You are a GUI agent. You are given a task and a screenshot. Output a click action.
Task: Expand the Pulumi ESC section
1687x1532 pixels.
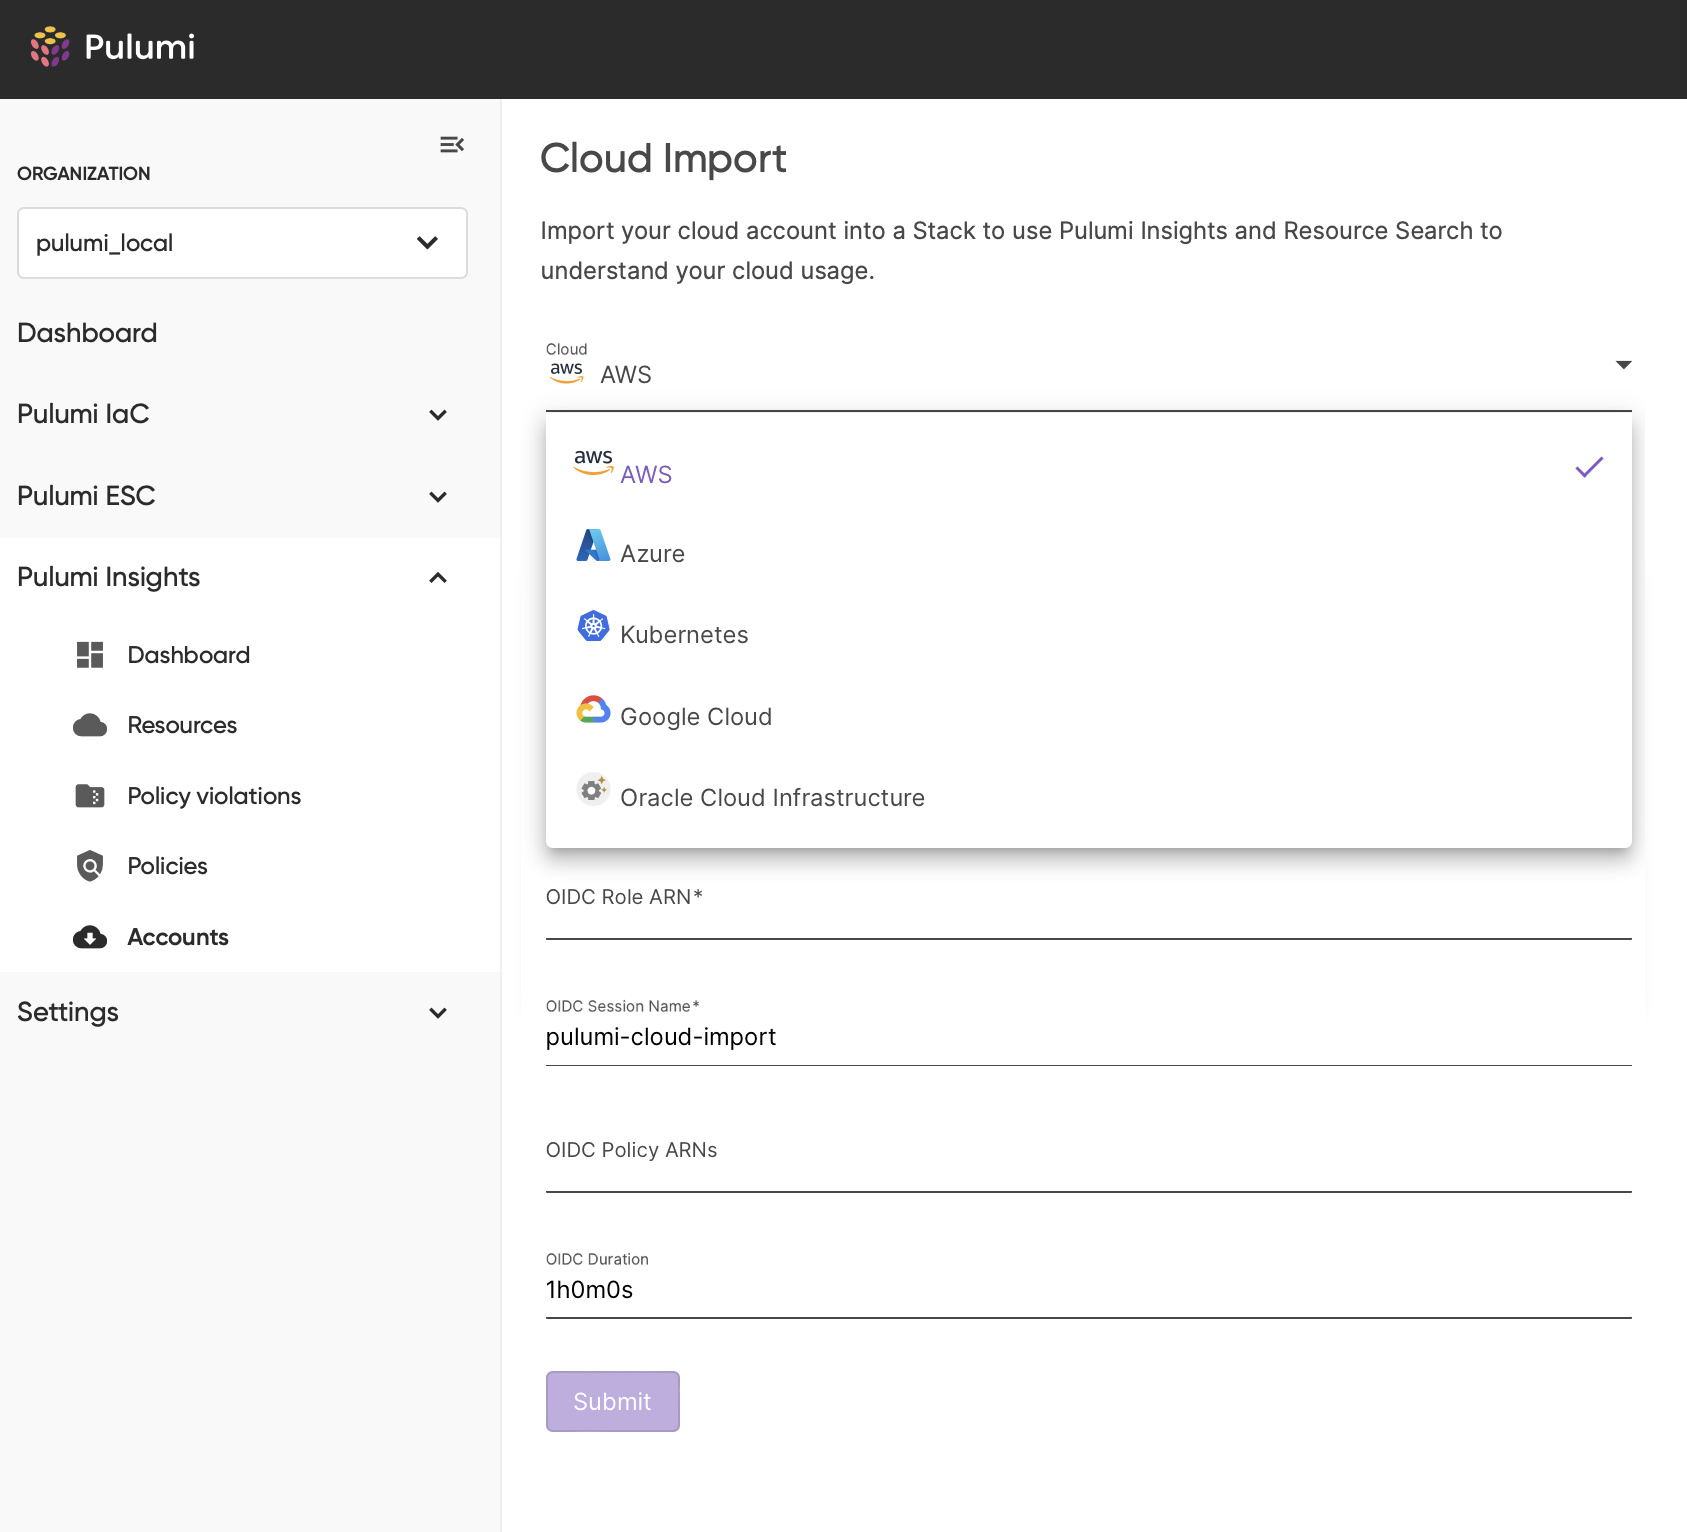tap(233, 496)
